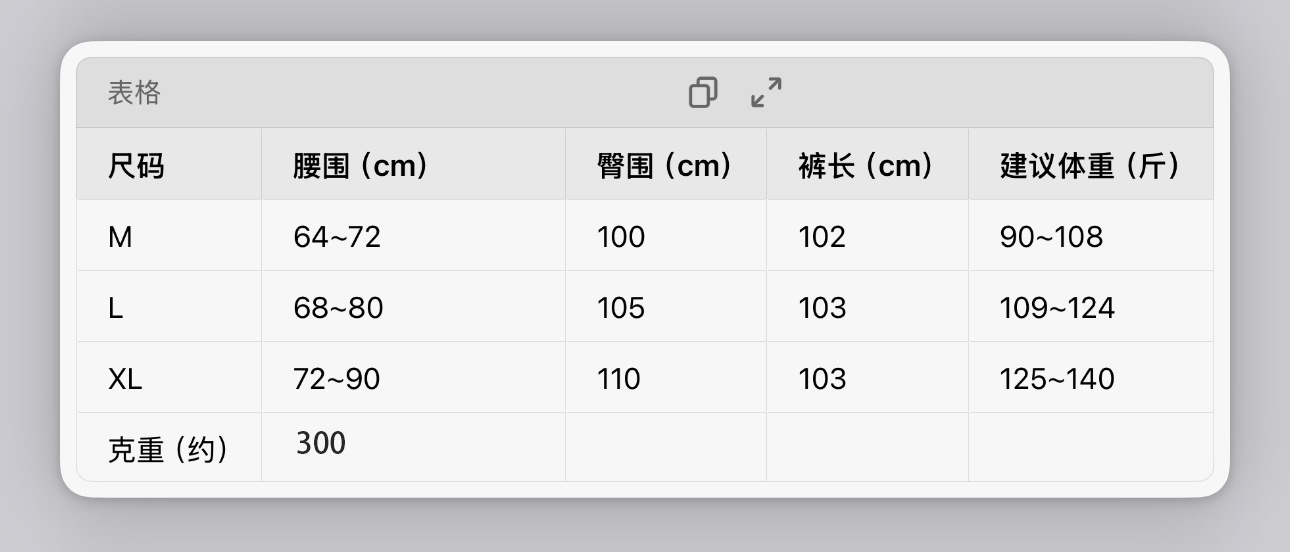Click the 64~72 waist cell

point(337,237)
